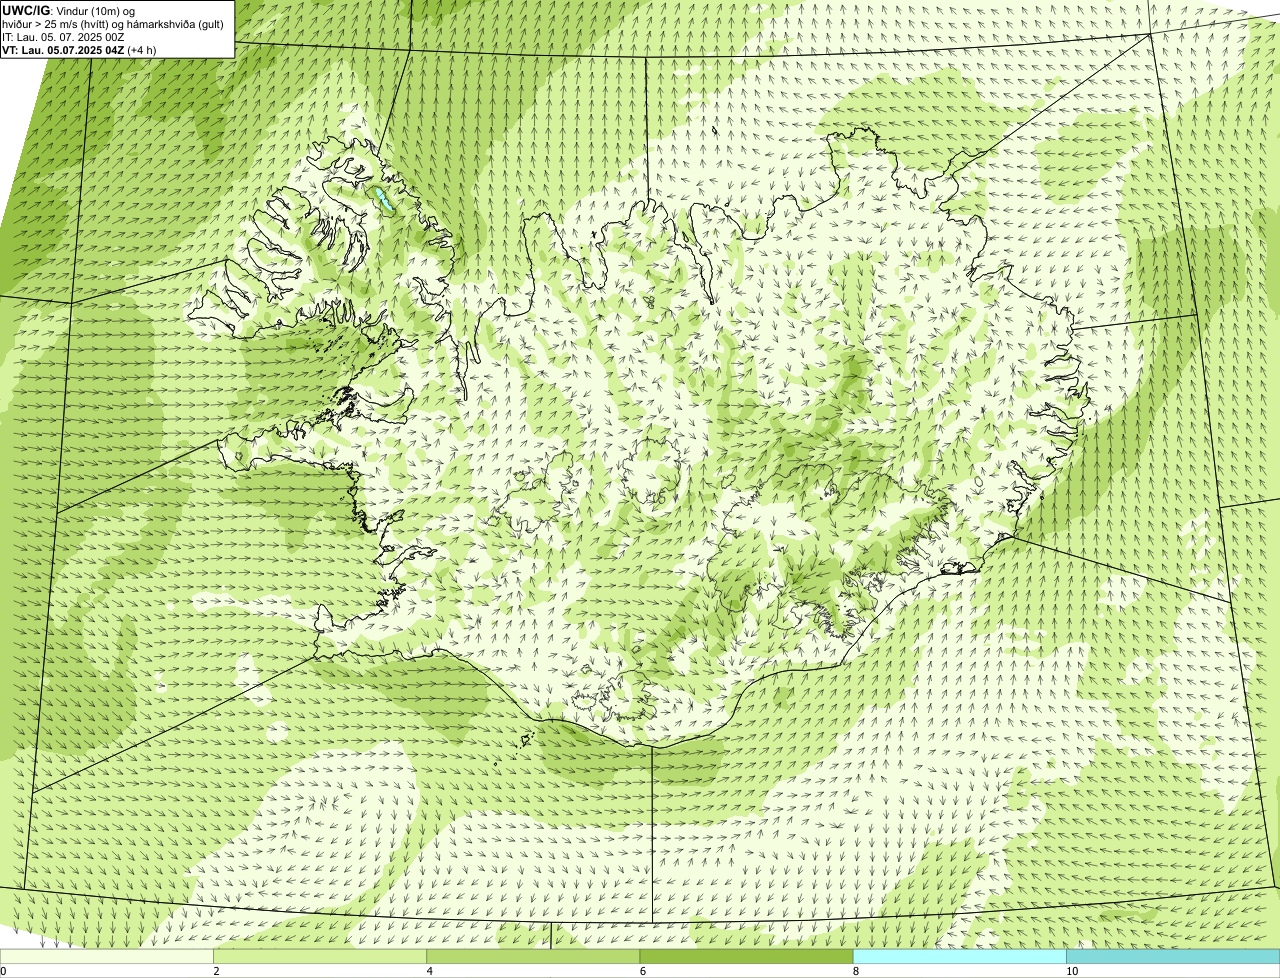Viewport: 1280px width, 978px height.
Task: Click the legend swatch between 0 and 2
Action: [107, 957]
